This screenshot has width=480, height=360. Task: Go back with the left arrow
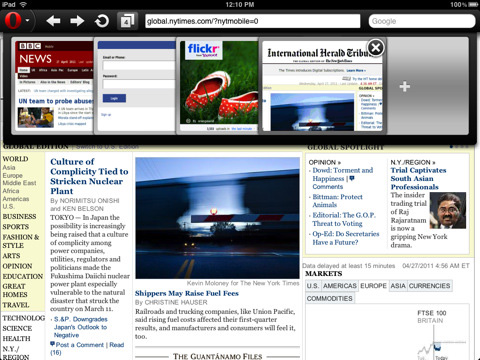53,21
